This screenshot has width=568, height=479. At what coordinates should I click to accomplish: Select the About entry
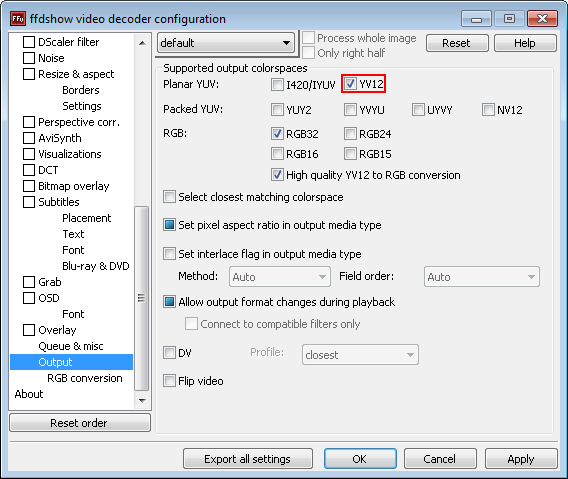29,394
